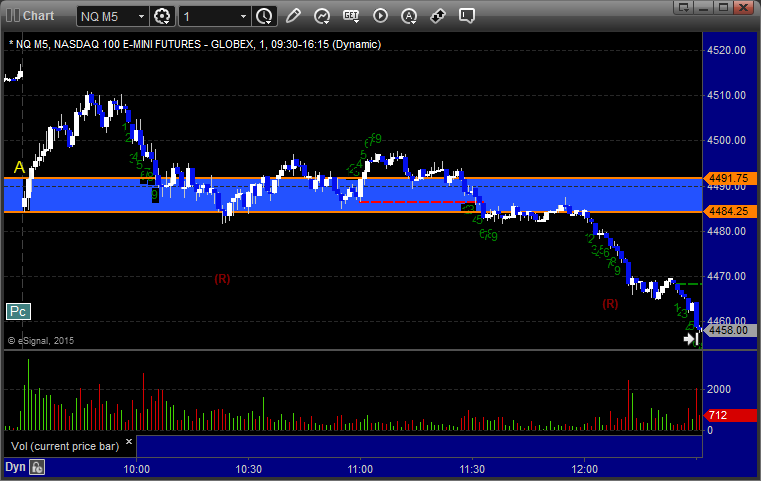The width and height of the screenshot is (761, 481).
Task: Click the 4458.00 current price label
Action: (x=729, y=331)
